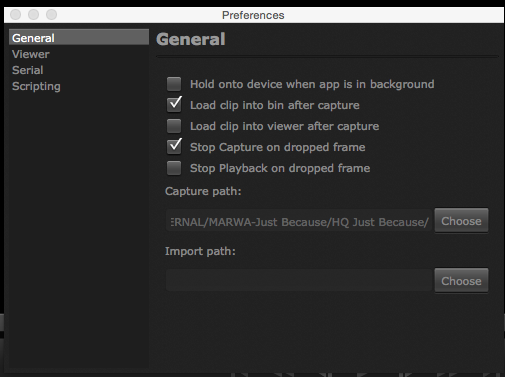The image size is (505, 377).
Task: Close the Preferences window
Action: pyautogui.click(x=16, y=15)
